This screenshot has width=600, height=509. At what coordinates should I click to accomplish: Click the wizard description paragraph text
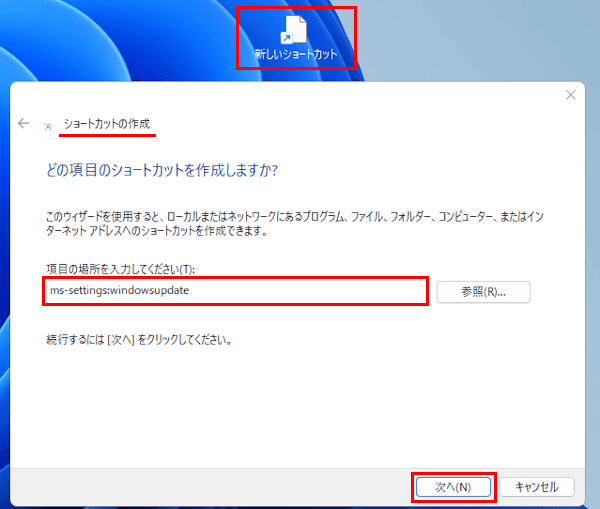point(300,222)
